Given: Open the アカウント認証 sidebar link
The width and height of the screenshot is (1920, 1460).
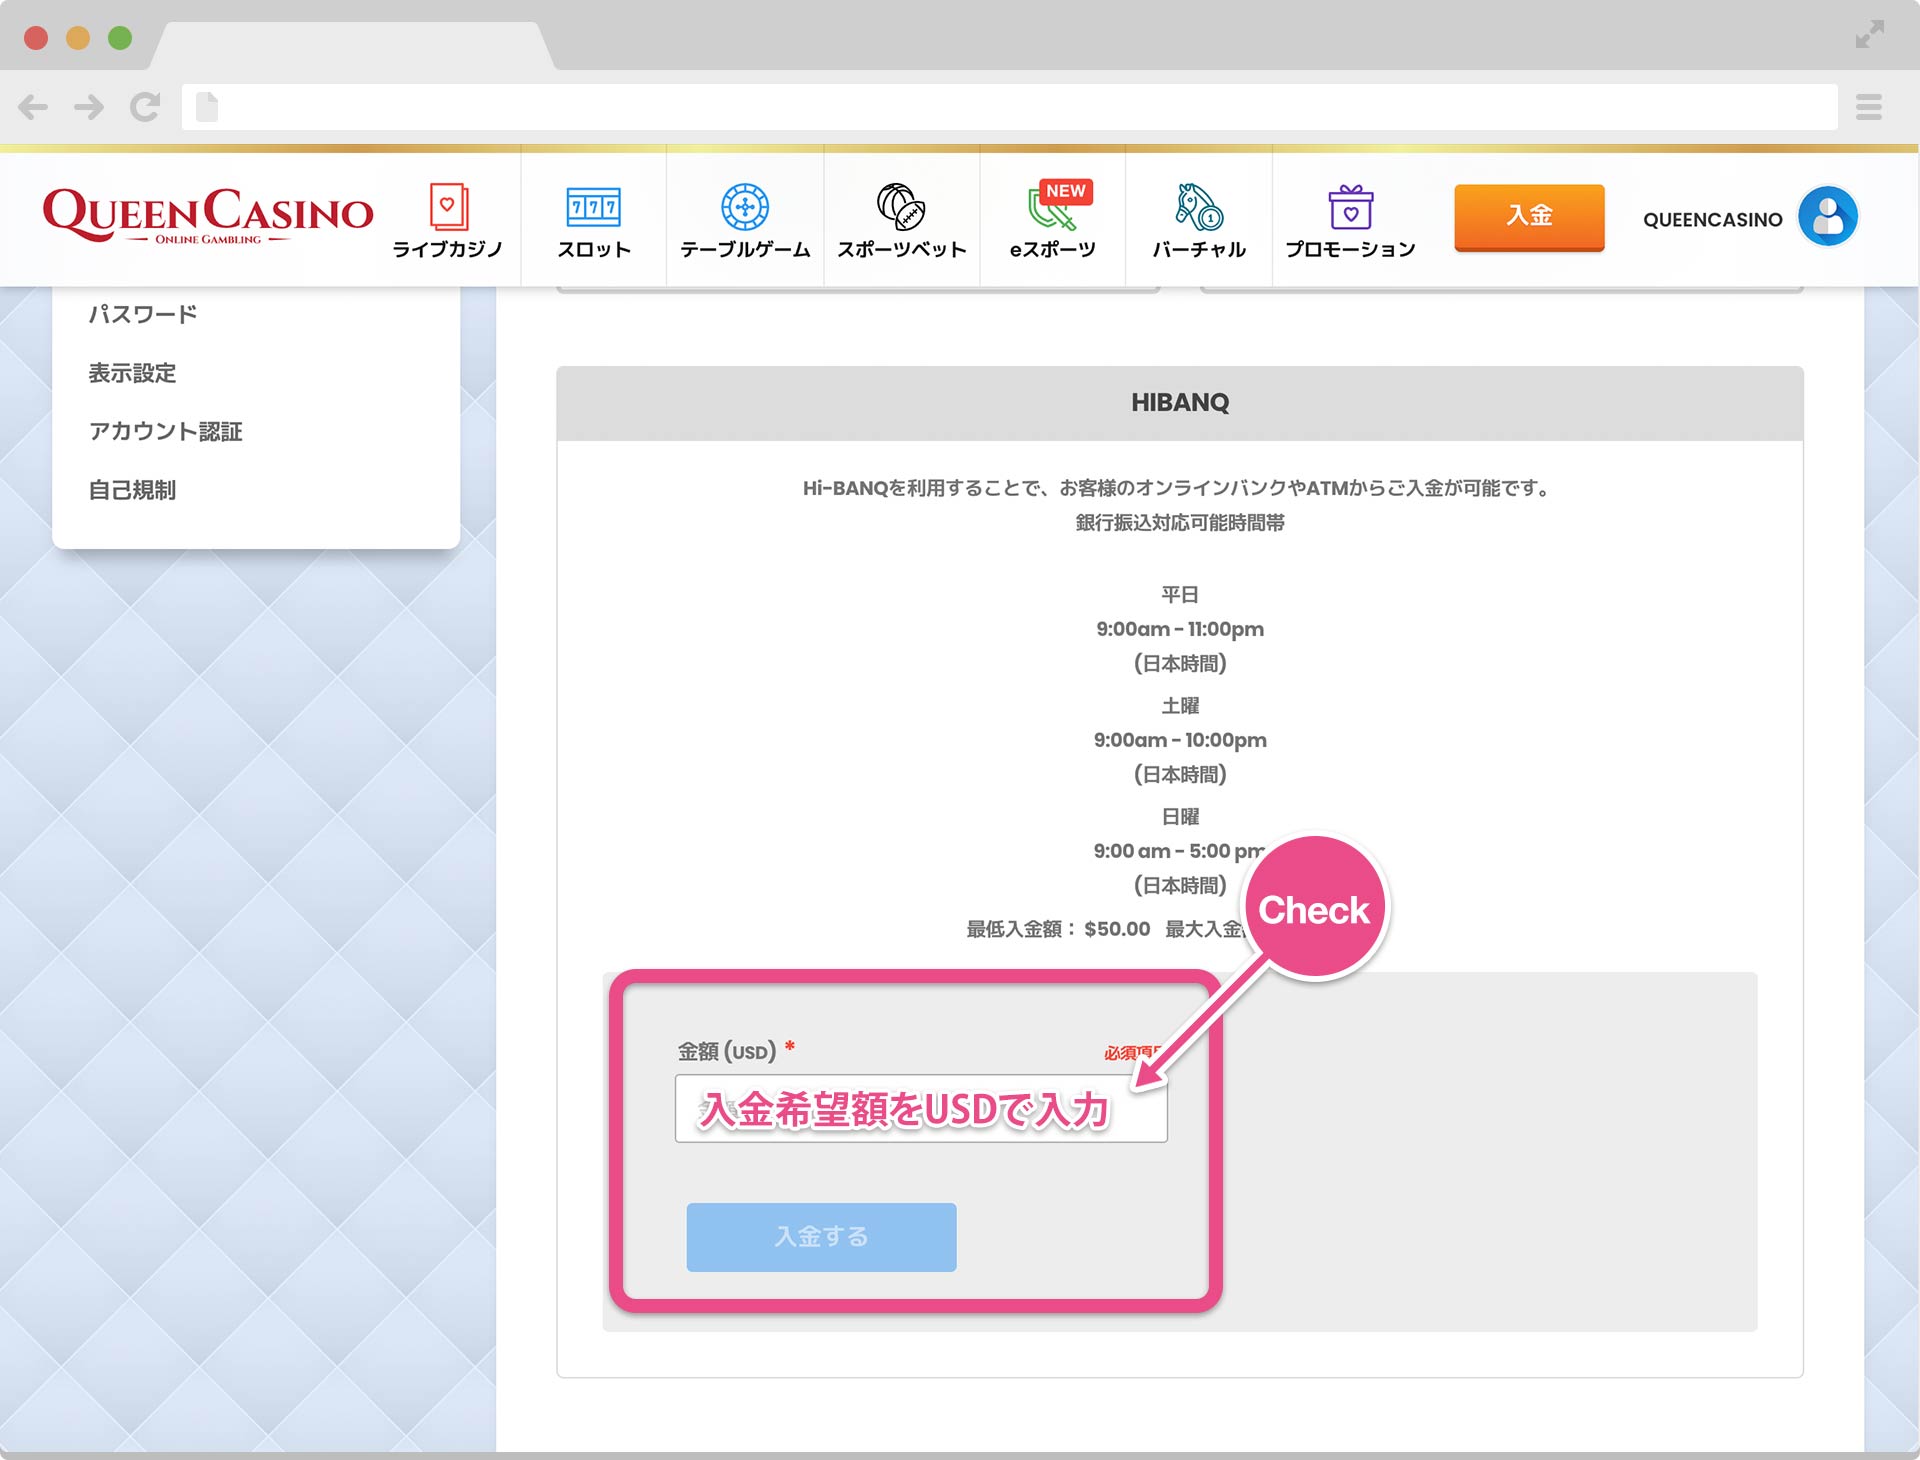Looking at the screenshot, I should [166, 431].
